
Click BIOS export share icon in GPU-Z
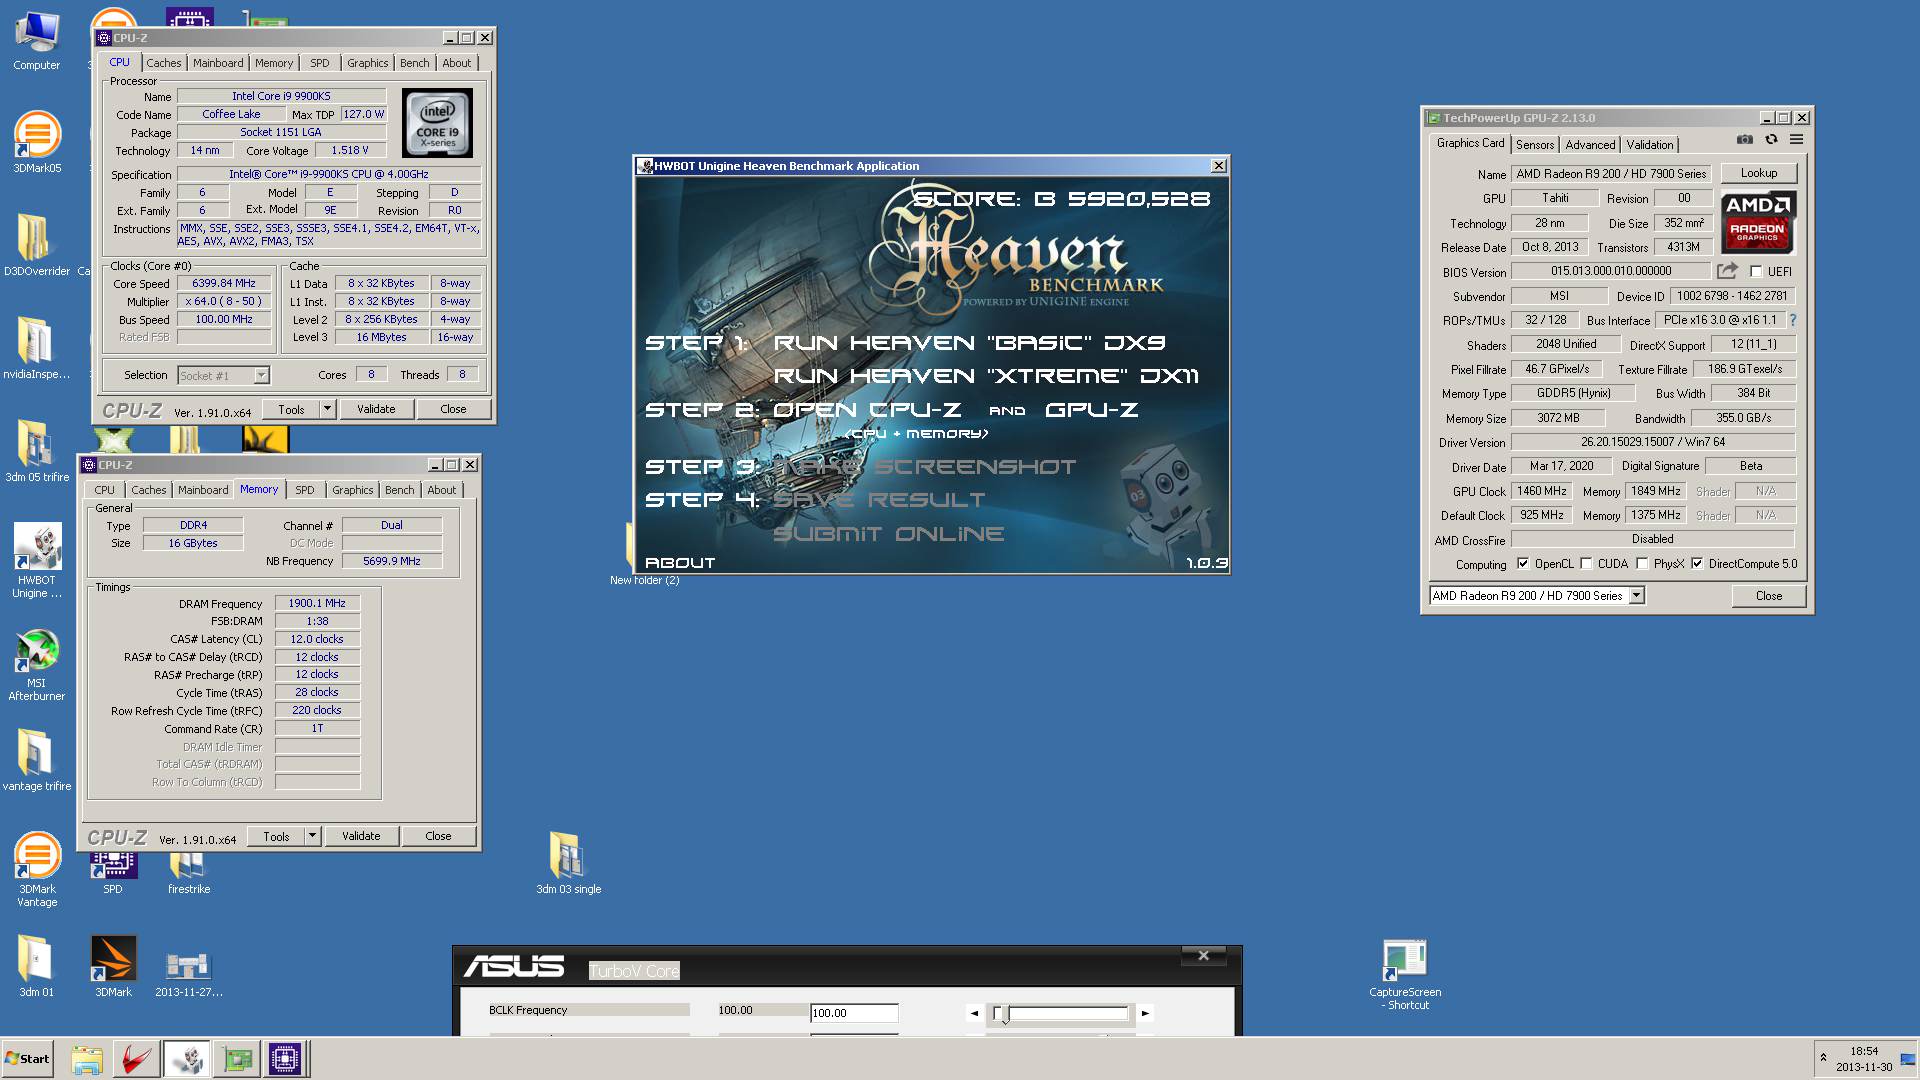coord(1727,271)
